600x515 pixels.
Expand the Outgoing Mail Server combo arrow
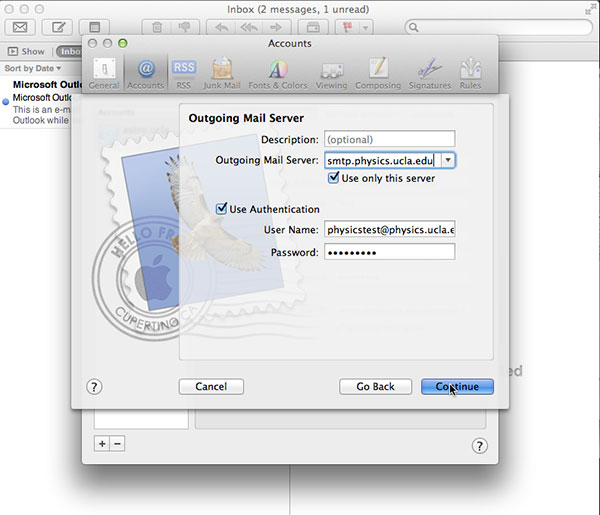[448, 160]
